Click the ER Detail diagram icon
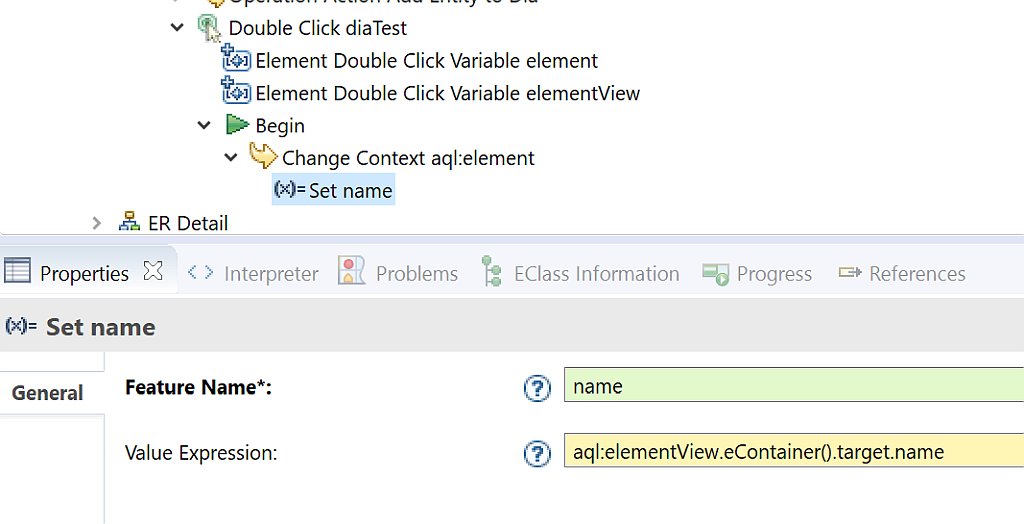The height and width of the screenshot is (524, 1024). pyautogui.click(x=129, y=221)
